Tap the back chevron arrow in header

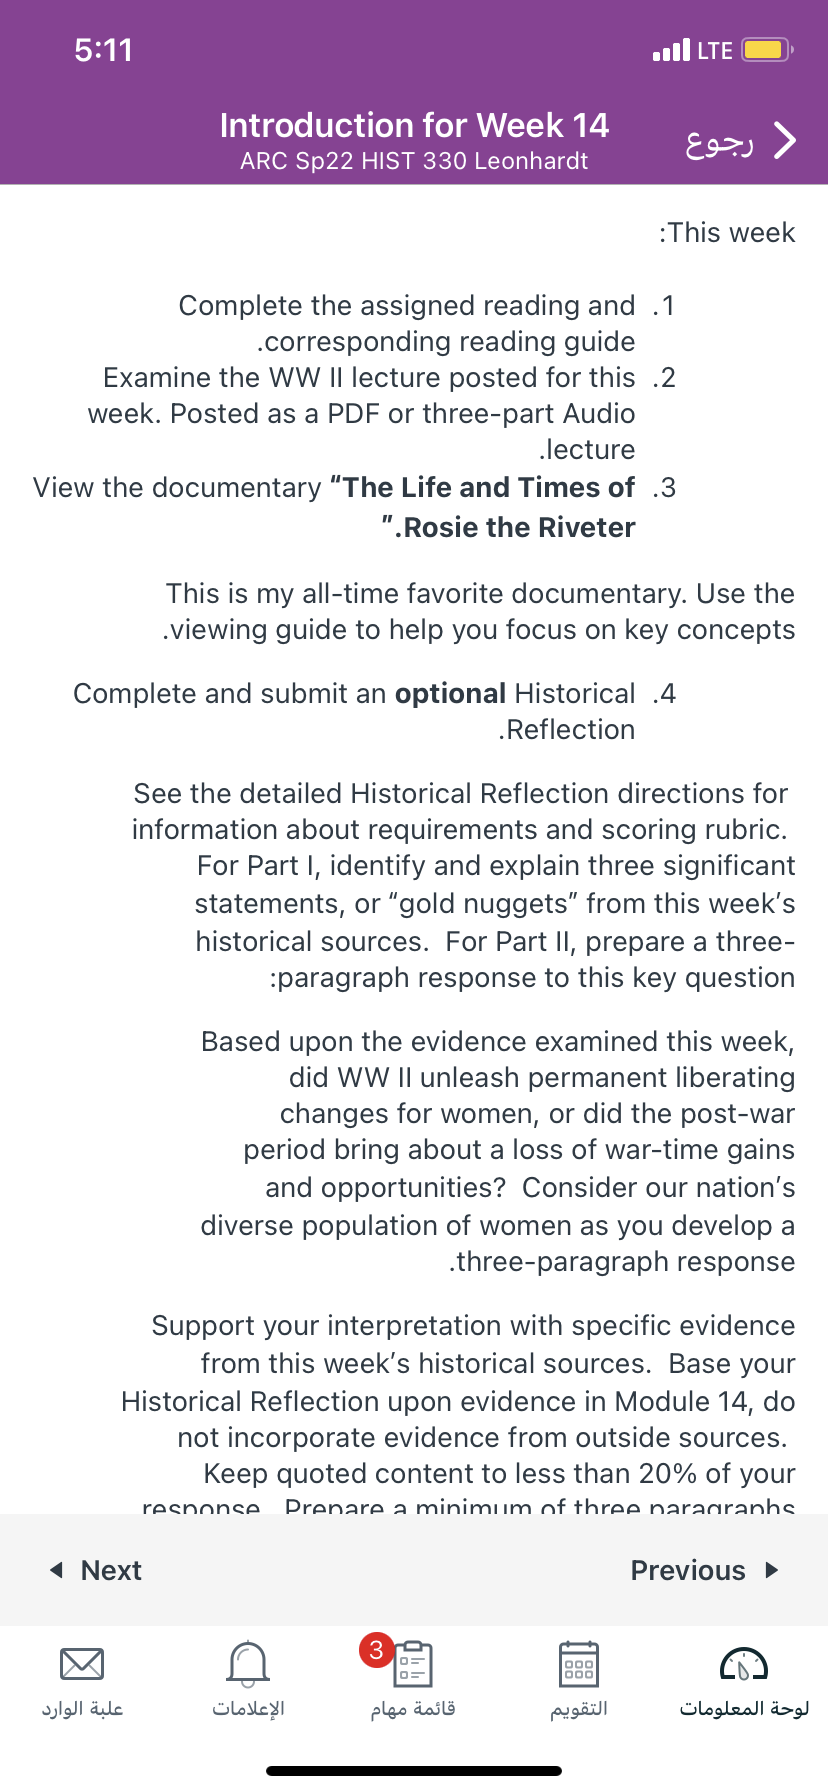[787, 141]
